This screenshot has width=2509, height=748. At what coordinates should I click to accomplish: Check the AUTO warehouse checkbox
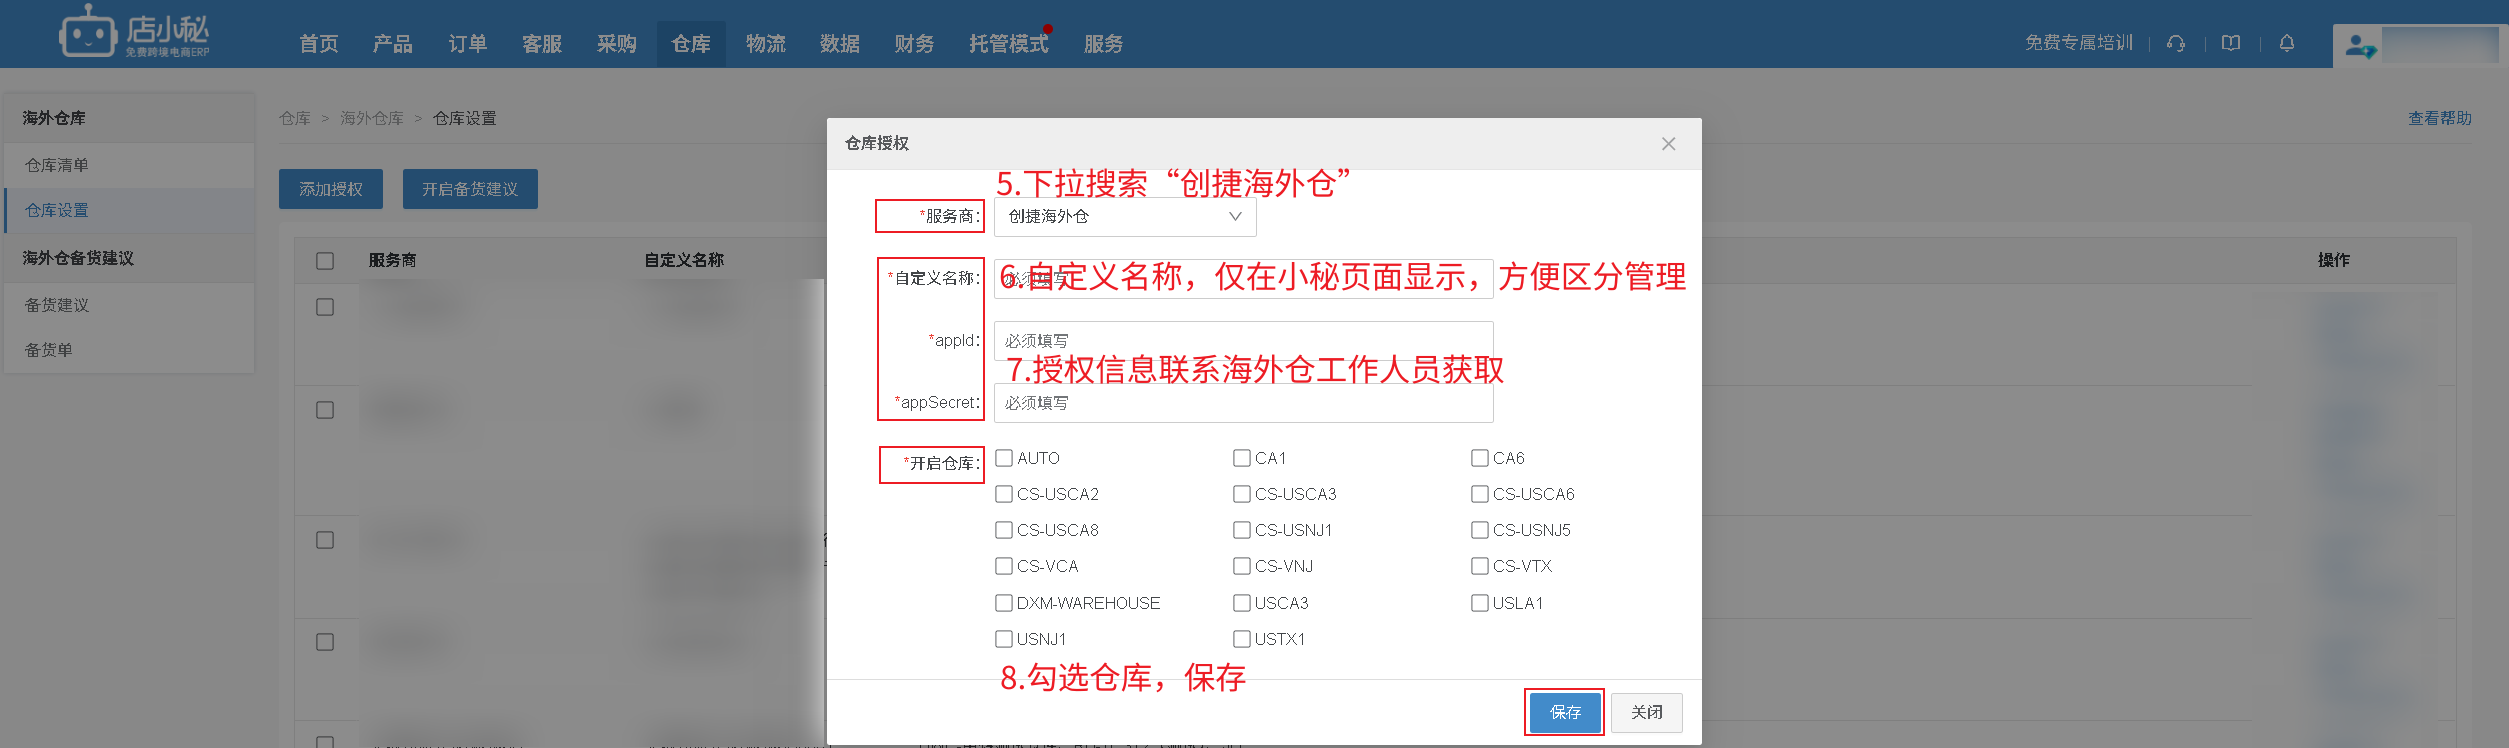point(1004,458)
